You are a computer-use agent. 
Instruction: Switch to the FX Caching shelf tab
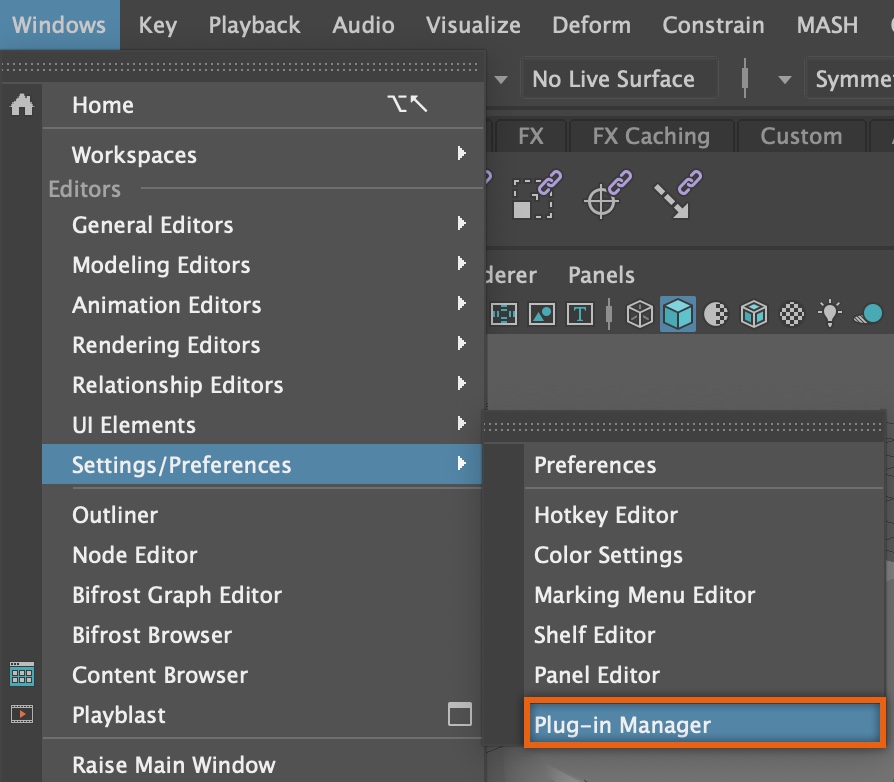pyautogui.click(x=650, y=136)
